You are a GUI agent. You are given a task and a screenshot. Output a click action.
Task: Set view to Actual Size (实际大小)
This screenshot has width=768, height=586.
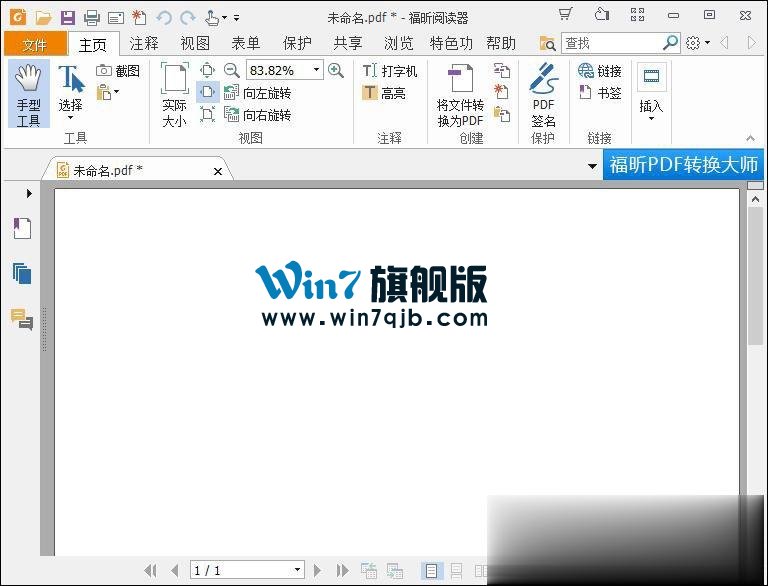(x=174, y=95)
